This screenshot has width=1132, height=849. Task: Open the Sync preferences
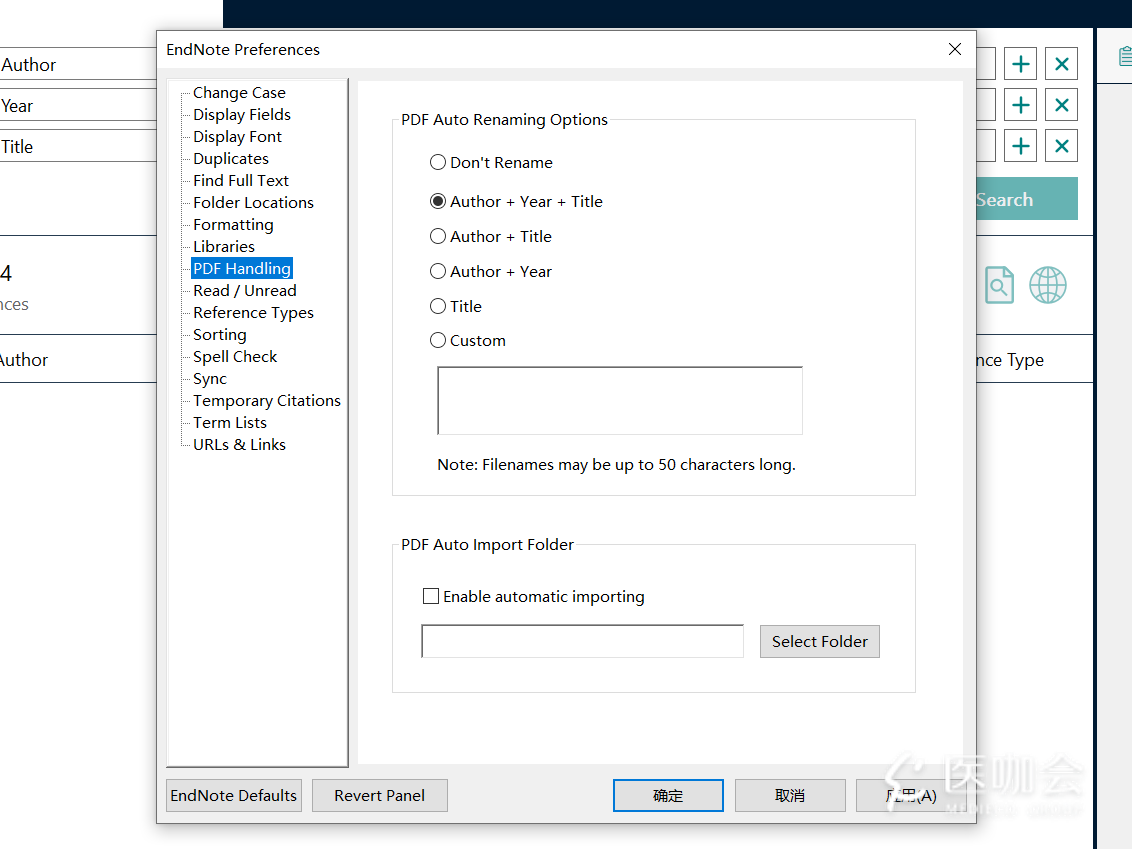click(209, 379)
